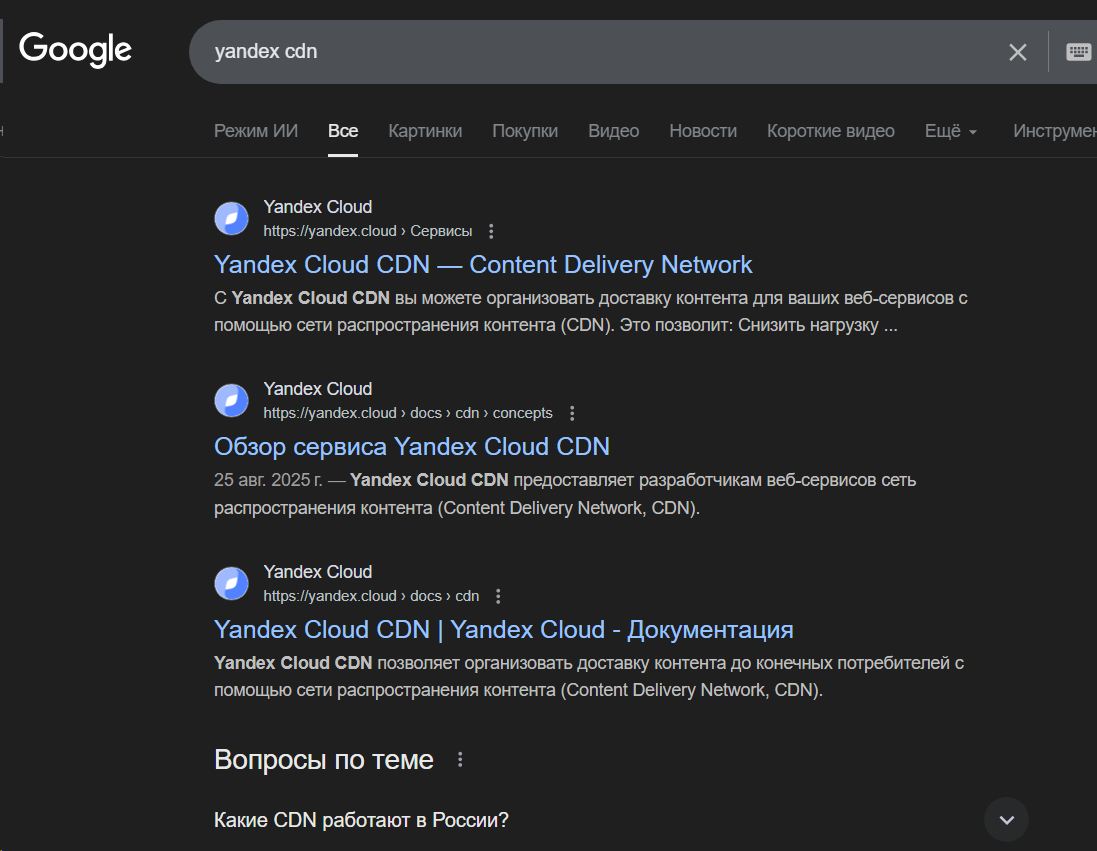Click the Google logo
1097x851 pixels.
[x=75, y=49]
